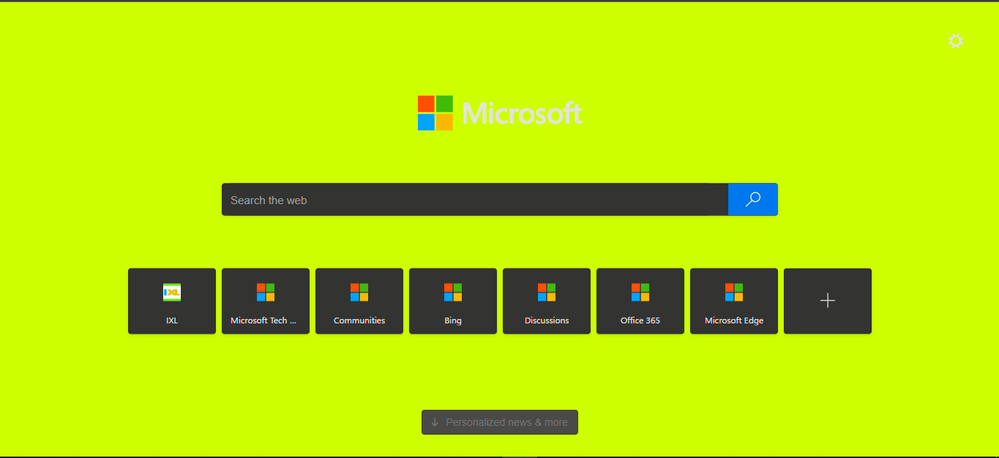Open the Bing quick link tile
999x458 pixels.
(453, 301)
